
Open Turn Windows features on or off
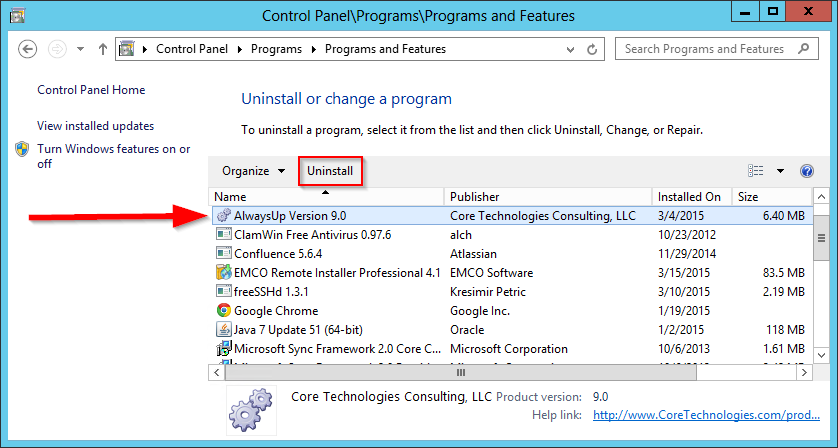[113, 156]
